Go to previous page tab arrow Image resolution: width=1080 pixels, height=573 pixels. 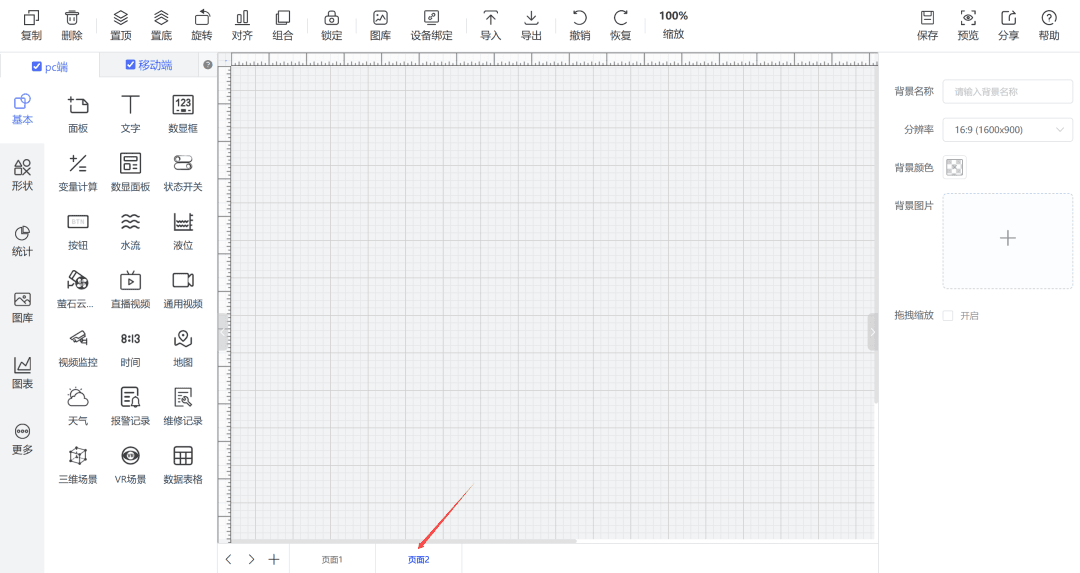tap(229, 559)
